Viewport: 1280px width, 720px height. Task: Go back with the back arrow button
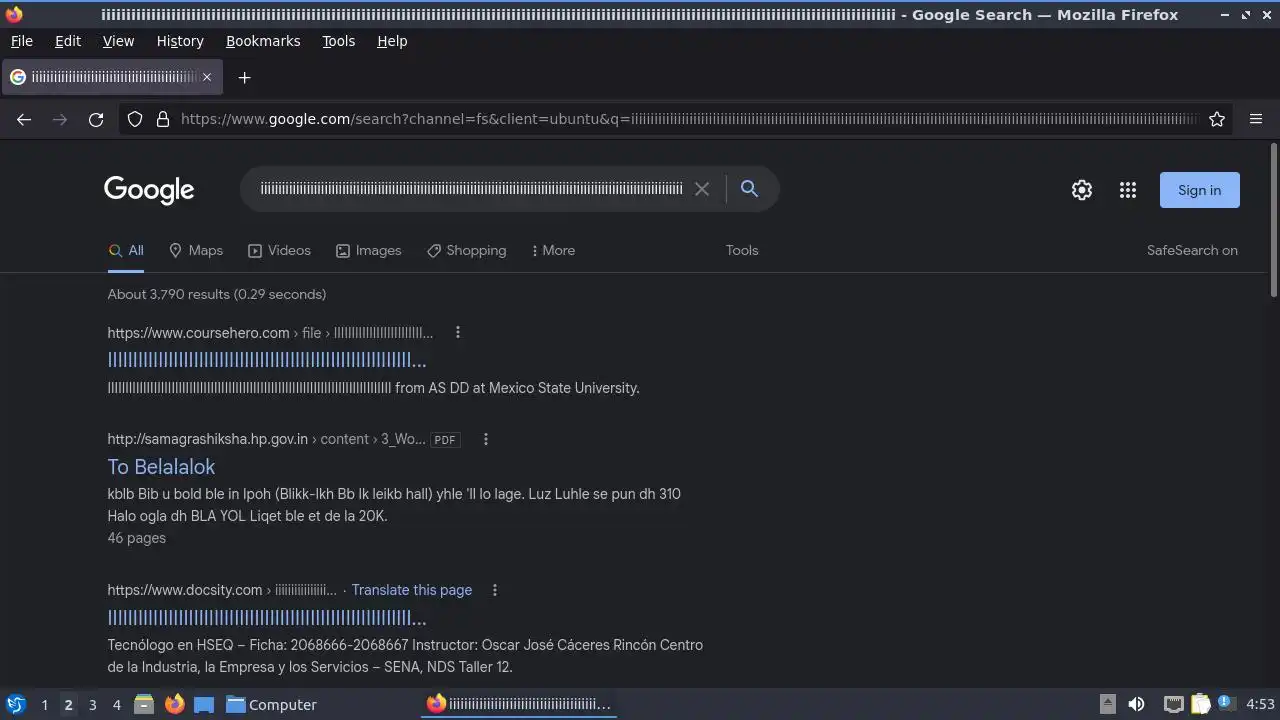(x=24, y=119)
